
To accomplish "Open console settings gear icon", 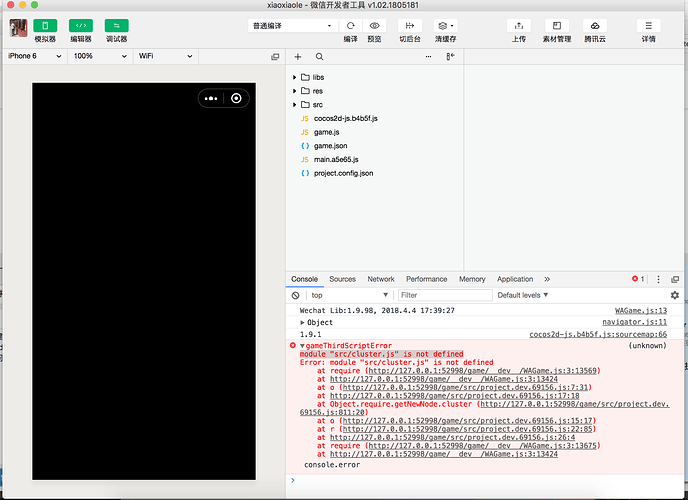I will tap(675, 295).
